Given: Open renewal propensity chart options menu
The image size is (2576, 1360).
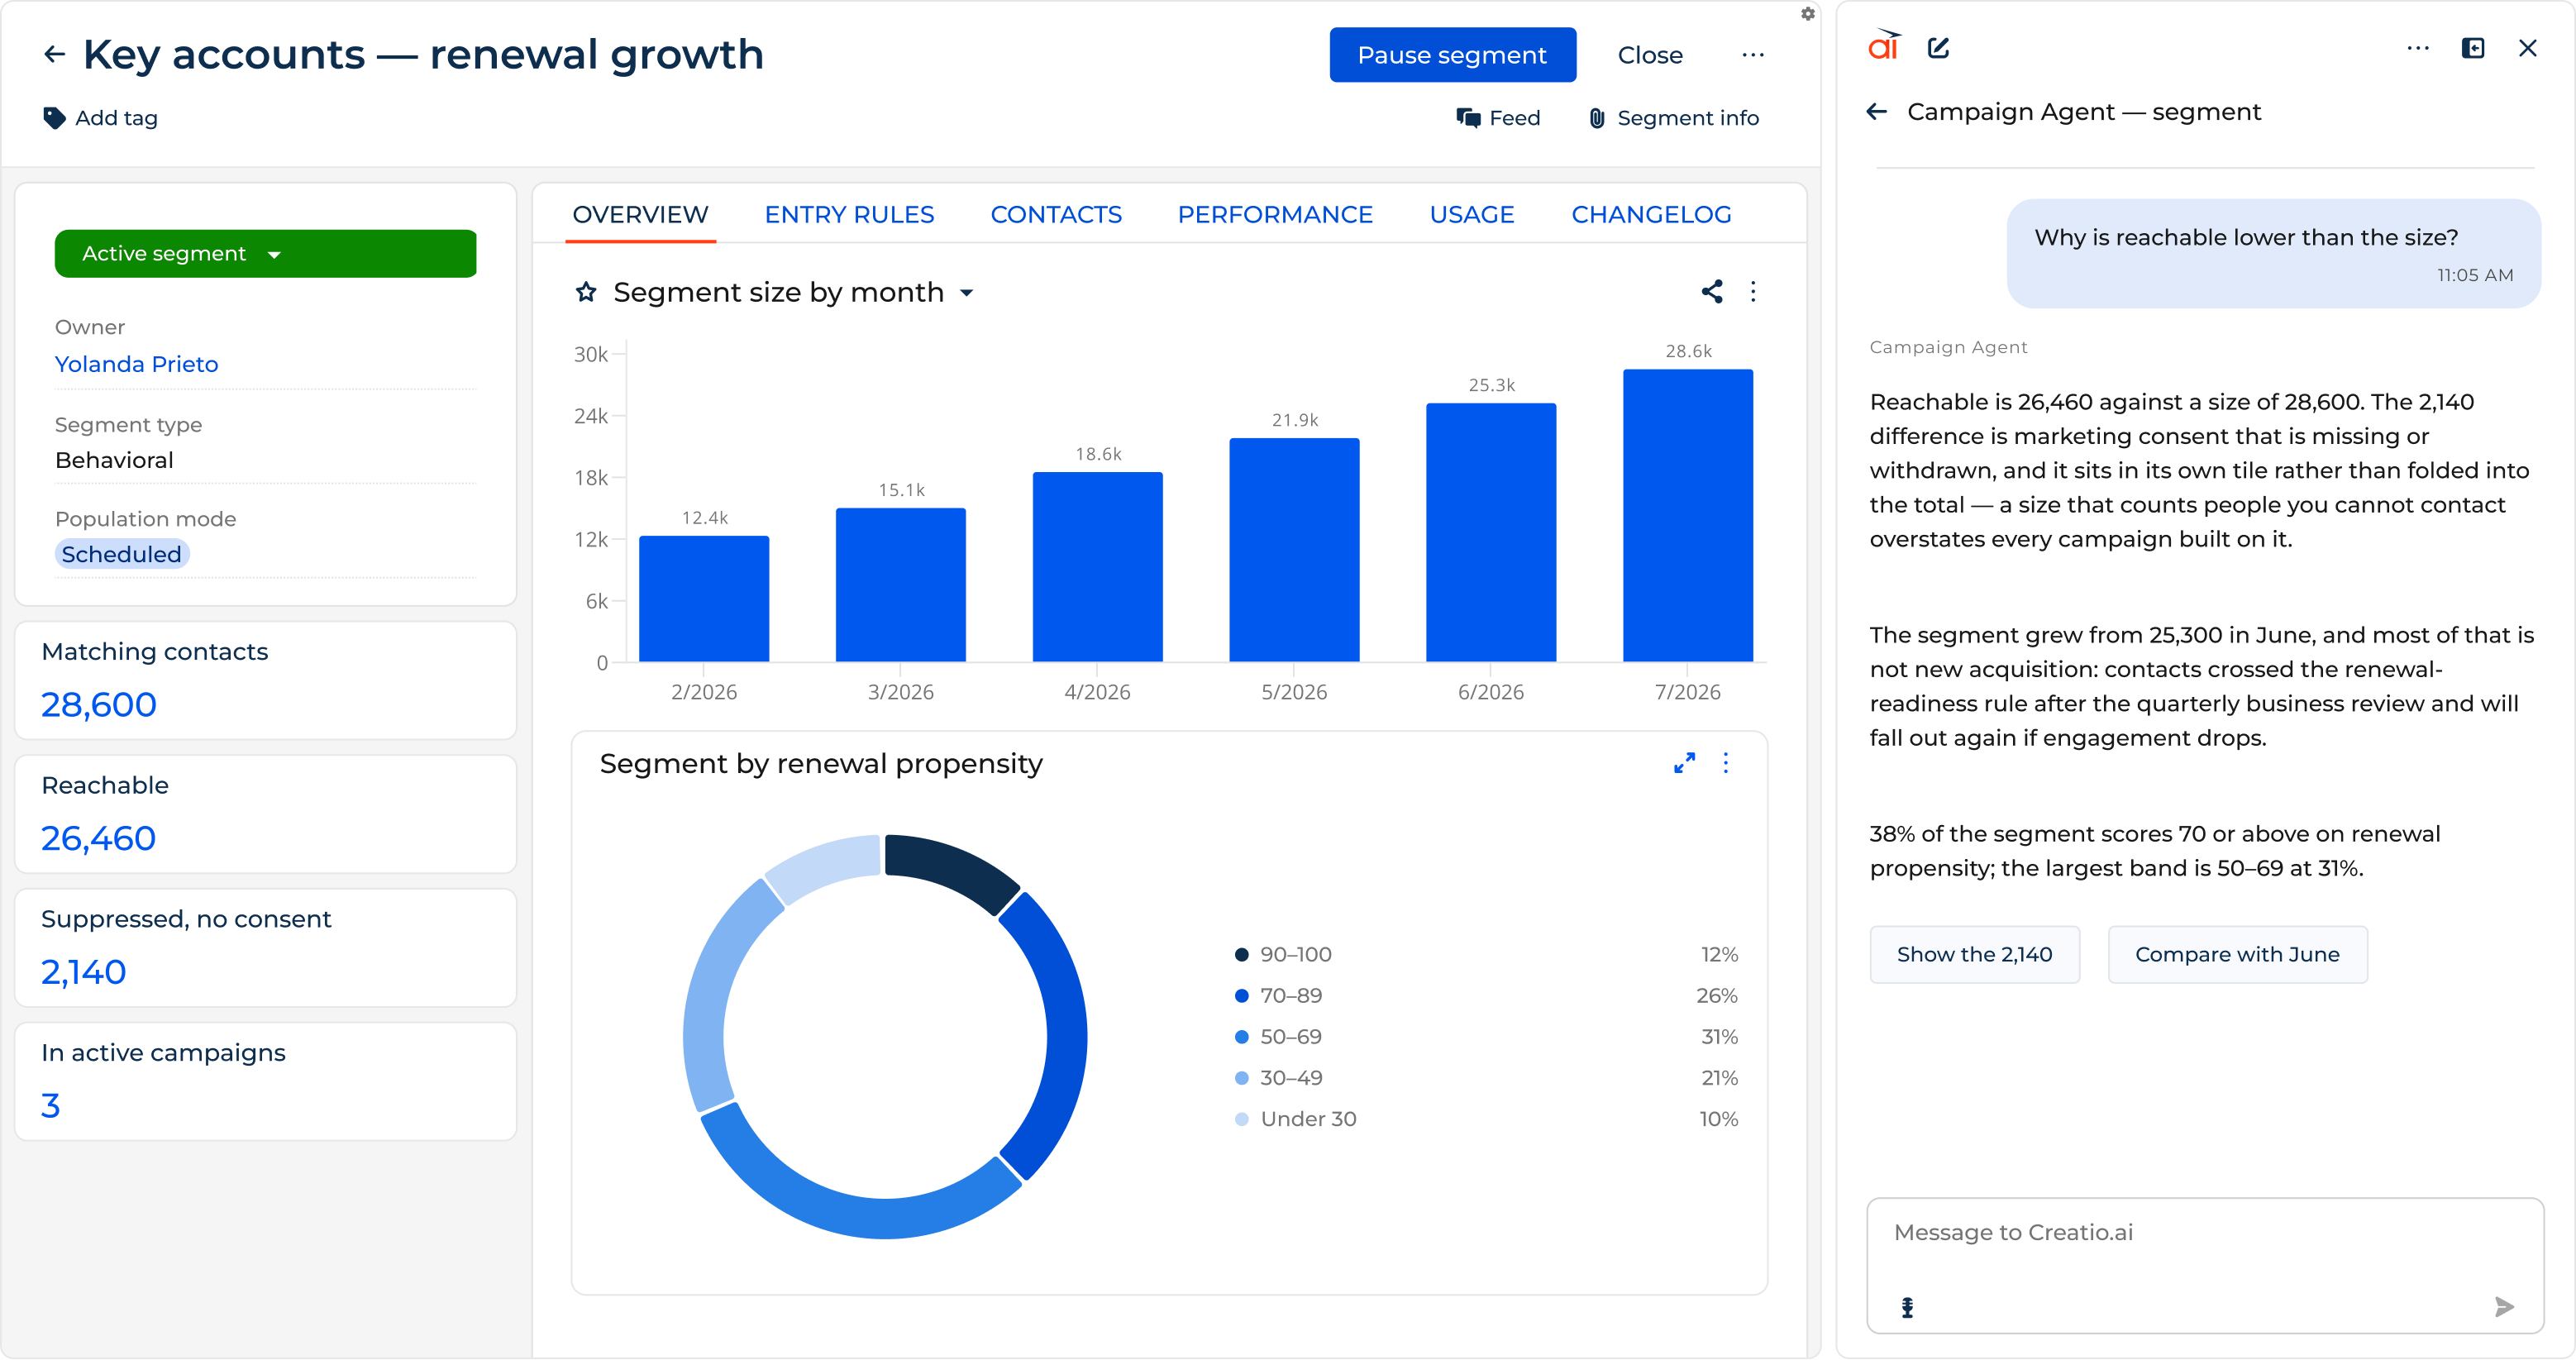Looking at the screenshot, I should click(x=1725, y=763).
